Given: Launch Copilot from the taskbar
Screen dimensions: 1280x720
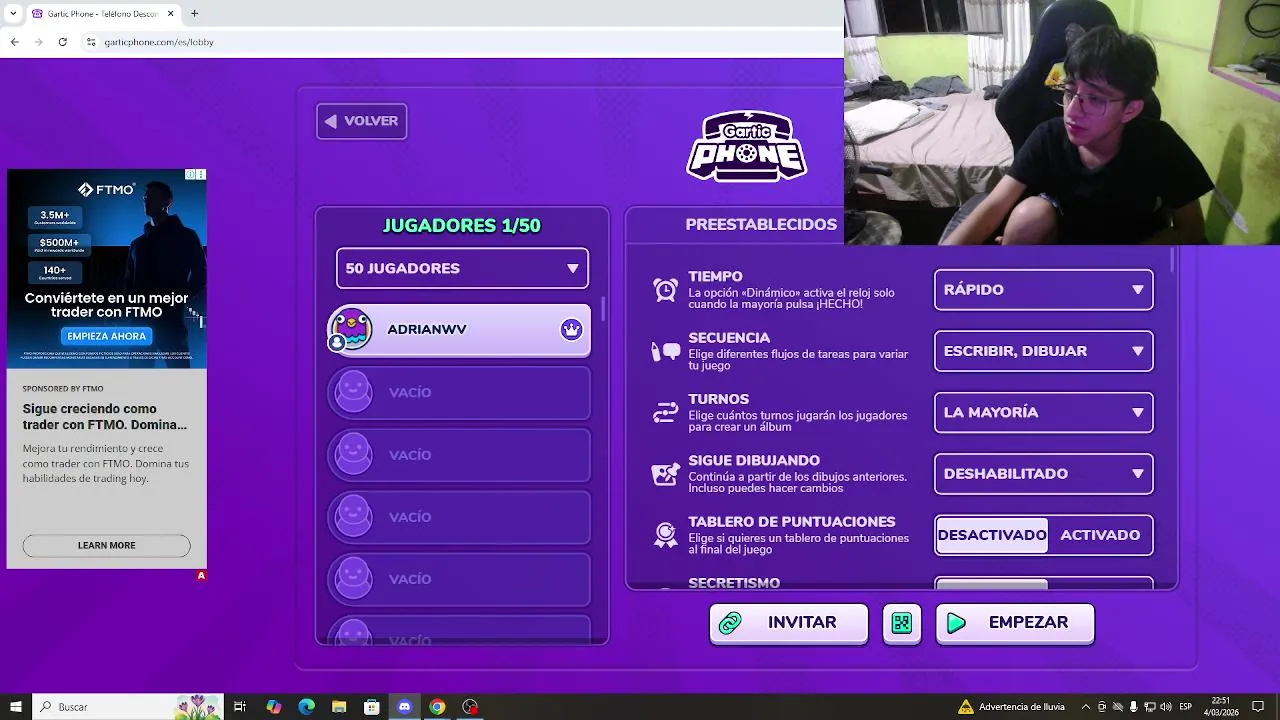Looking at the screenshot, I should [274, 707].
